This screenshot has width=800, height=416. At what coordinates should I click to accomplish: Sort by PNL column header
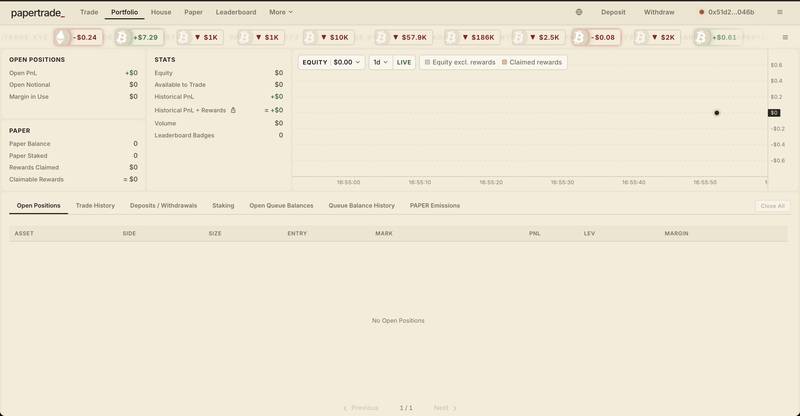[x=534, y=233]
